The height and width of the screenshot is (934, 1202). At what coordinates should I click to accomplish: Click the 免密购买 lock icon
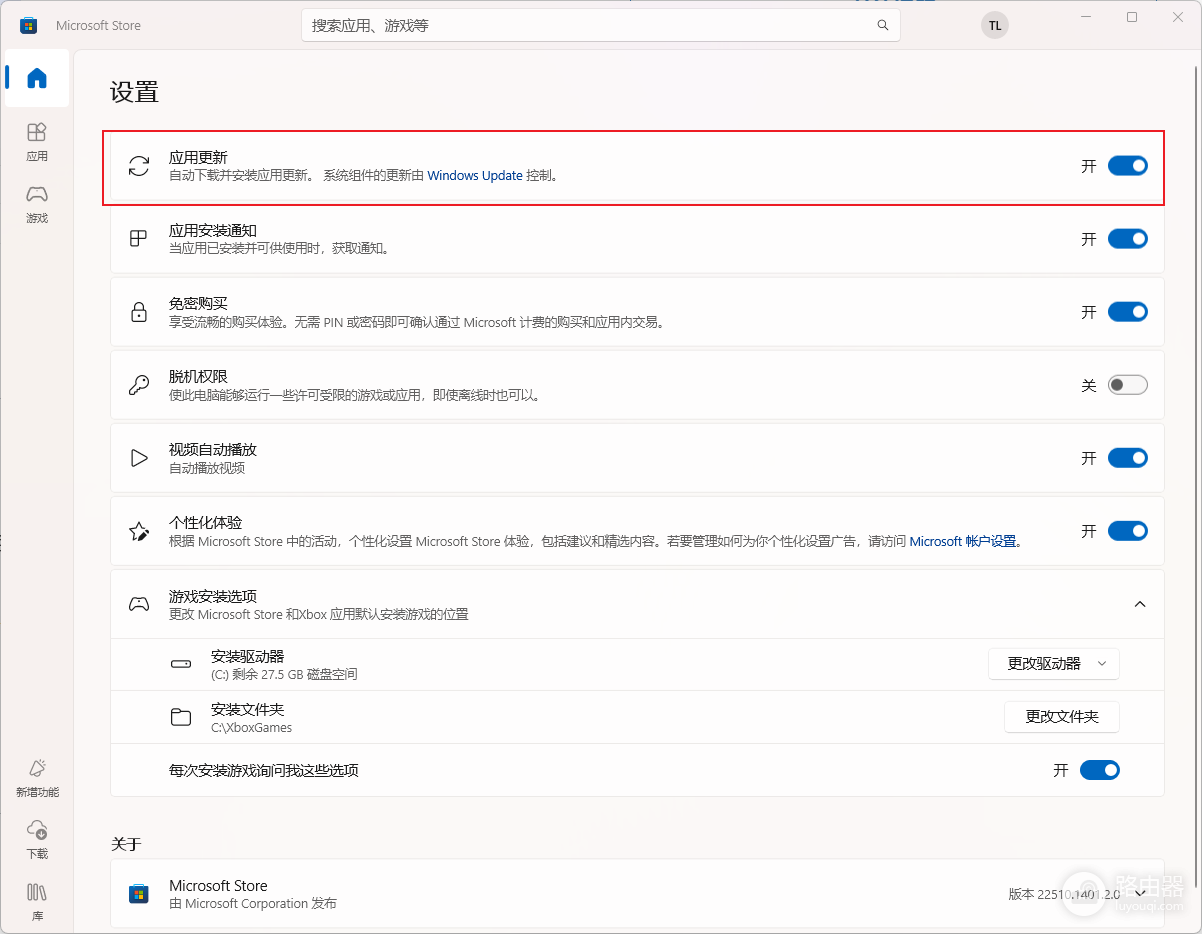[139, 312]
